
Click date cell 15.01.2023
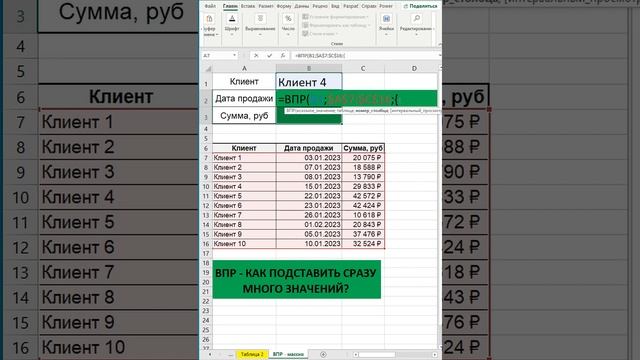(x=309, y=187)
